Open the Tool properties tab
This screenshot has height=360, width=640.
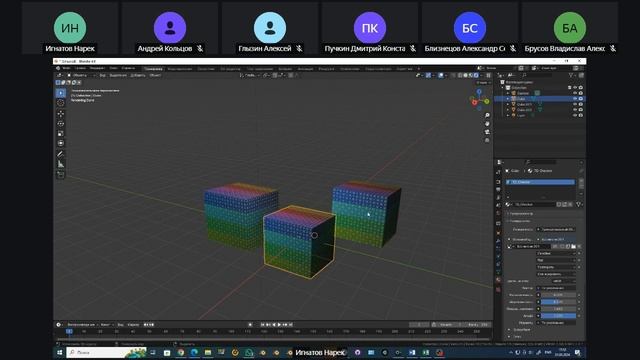[498, 172]
